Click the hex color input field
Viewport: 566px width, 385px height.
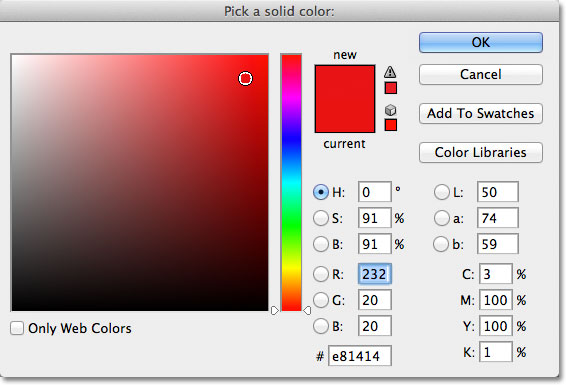[x=360, y=356]
